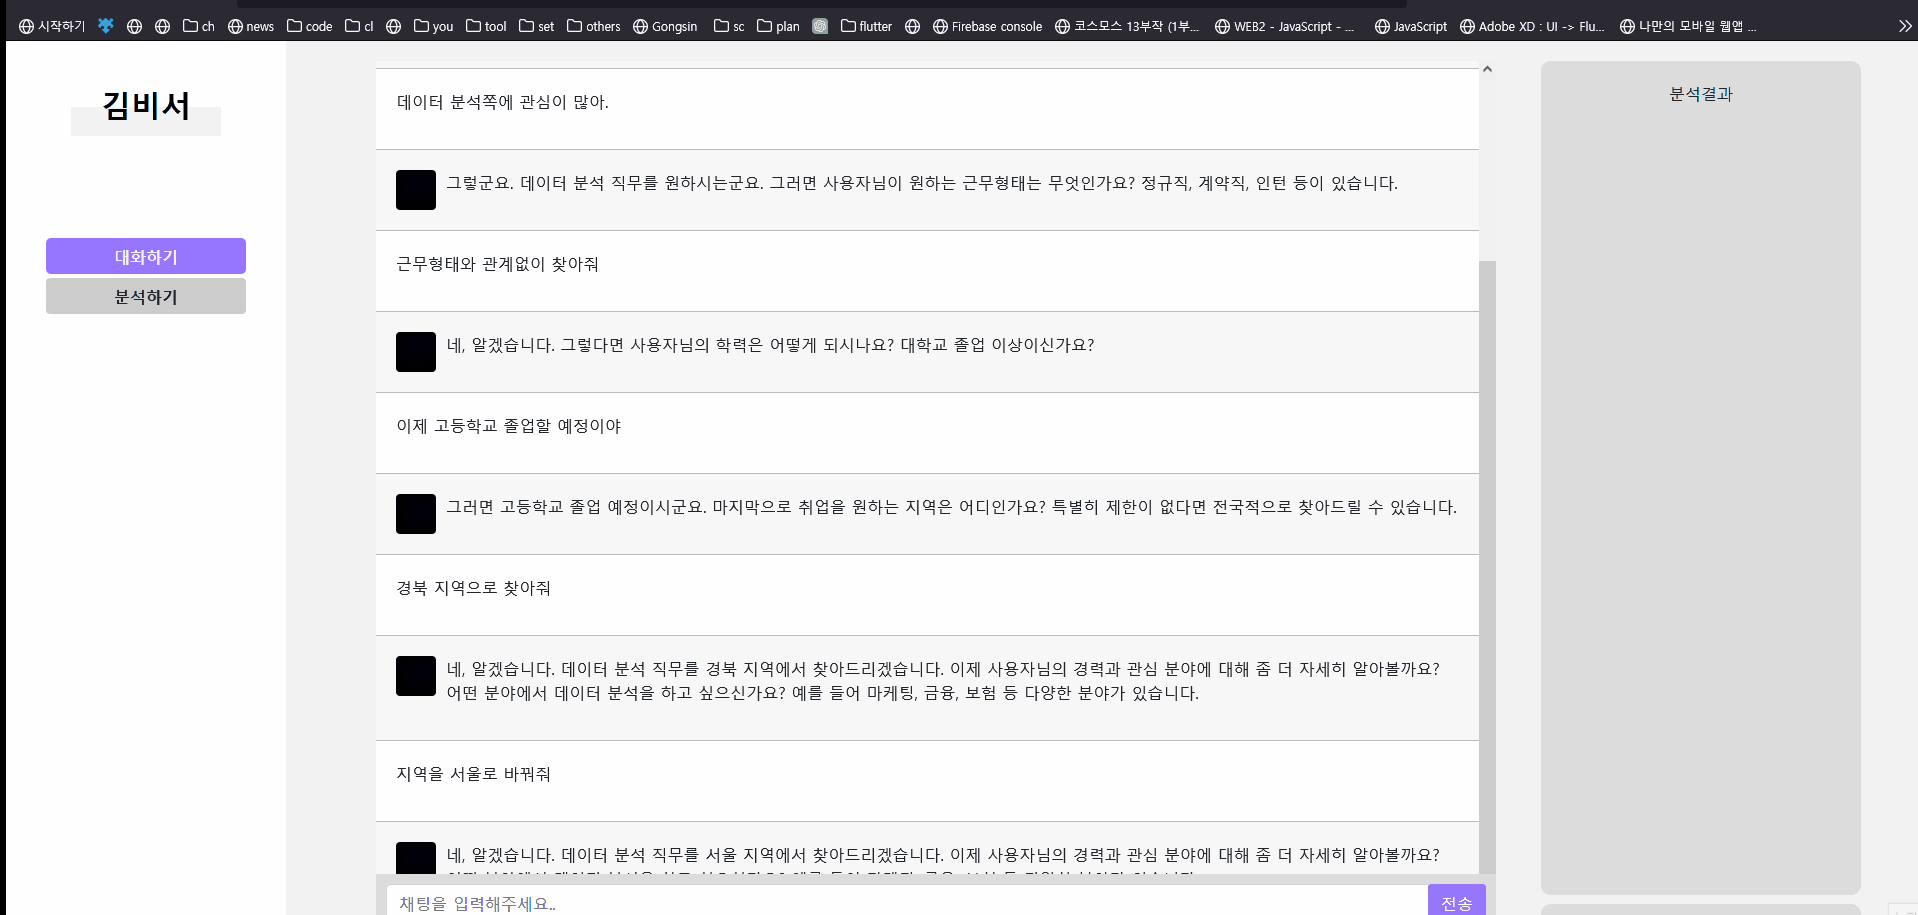The width and height of the screenshot is (1918, 915).
Task: Click the chat scrollbar thumb
Action: [x=1487, y=560]
